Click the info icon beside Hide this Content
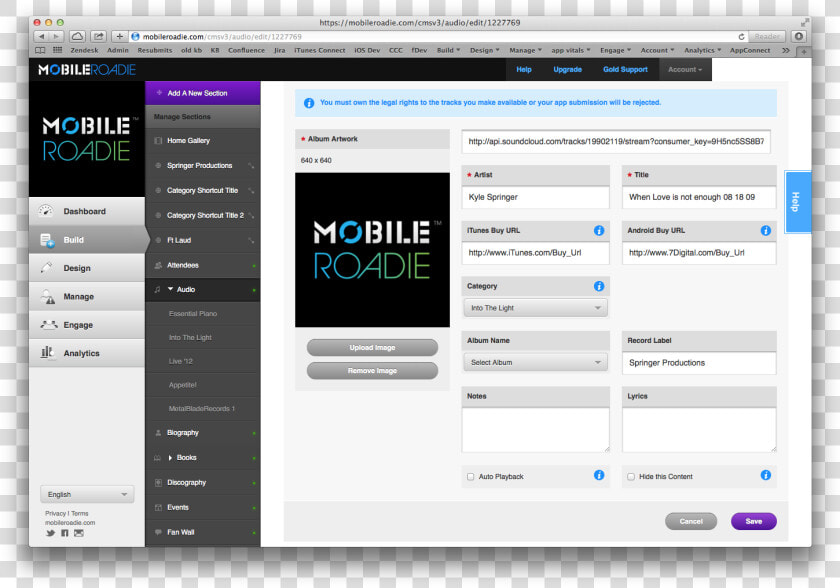 tap(766, 475)
